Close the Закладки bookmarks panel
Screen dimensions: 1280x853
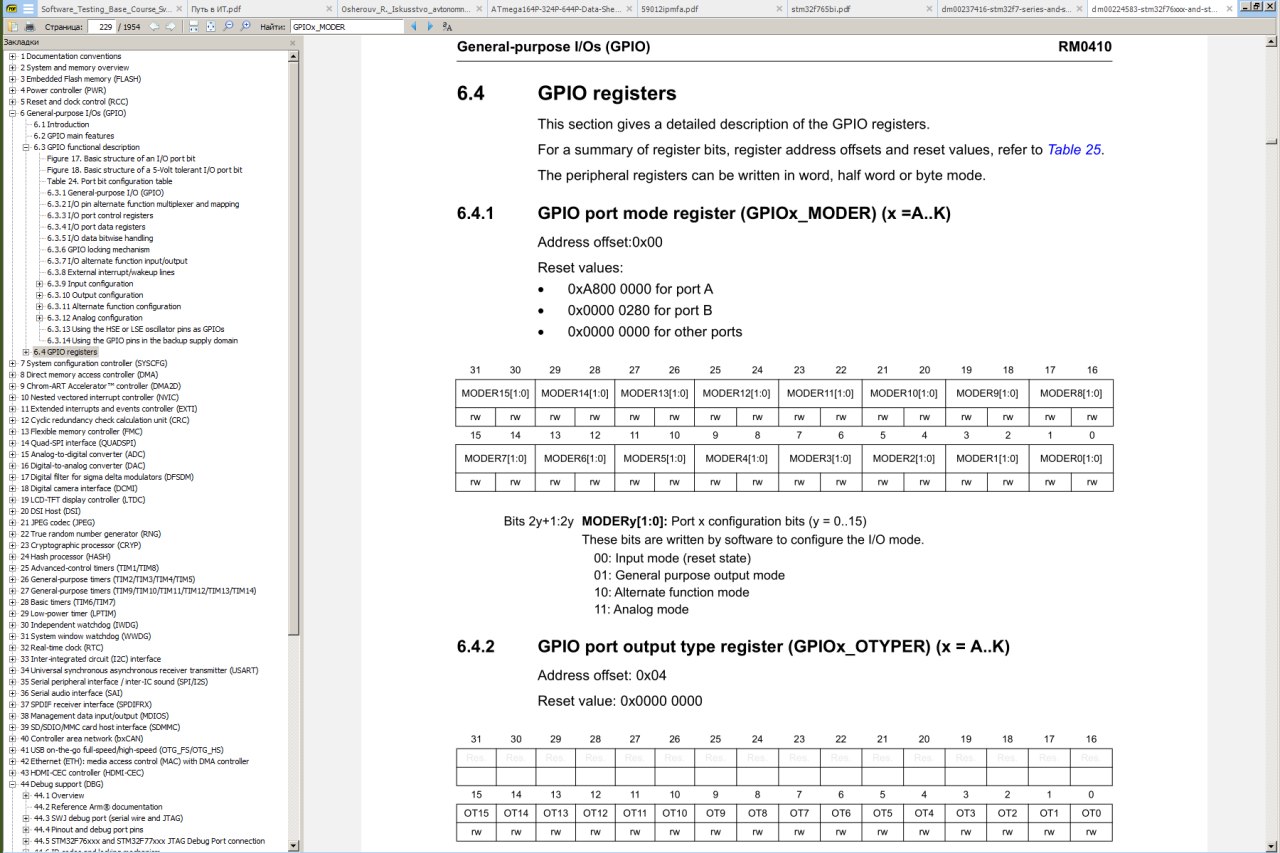pyautogui.click(x=293, y=43)
